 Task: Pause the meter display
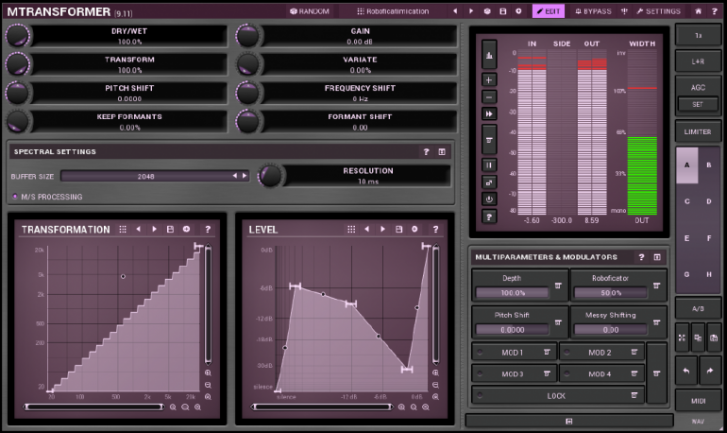coord(489,165)
